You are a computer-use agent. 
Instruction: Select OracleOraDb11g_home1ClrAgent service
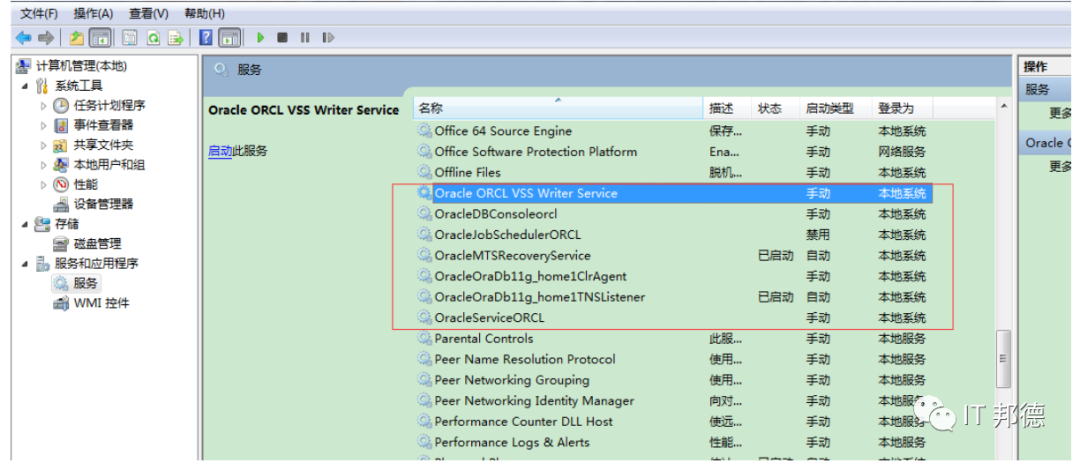pyautogui.click(x=674, y=276)
